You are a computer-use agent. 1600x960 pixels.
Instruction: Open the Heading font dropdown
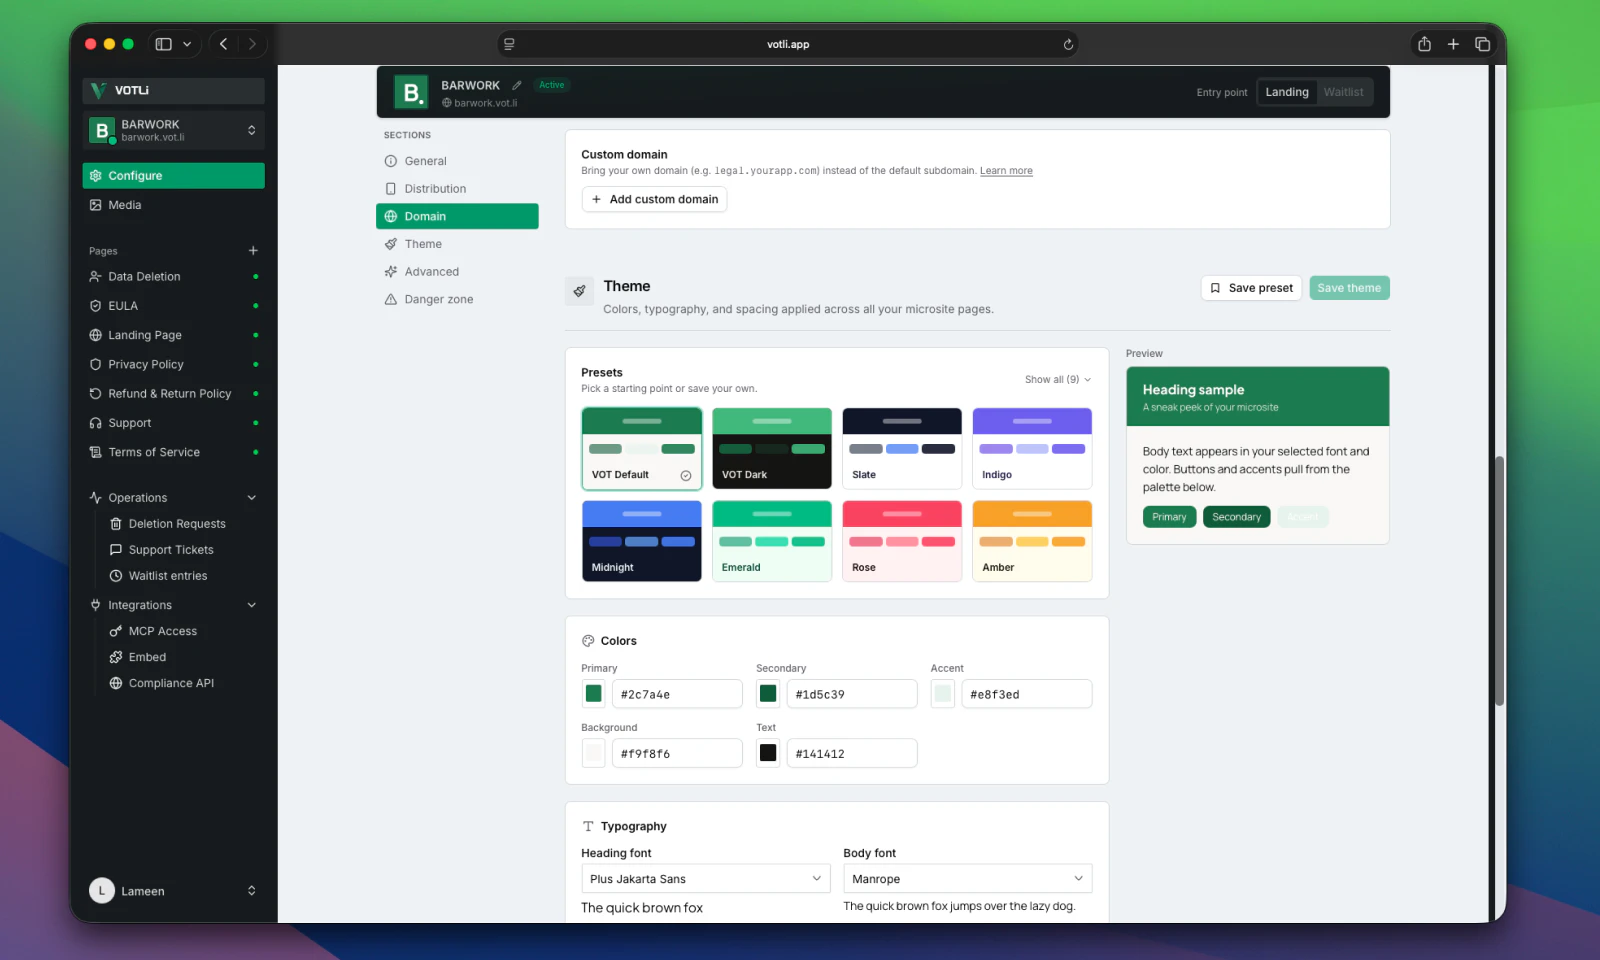coord(706,879)
